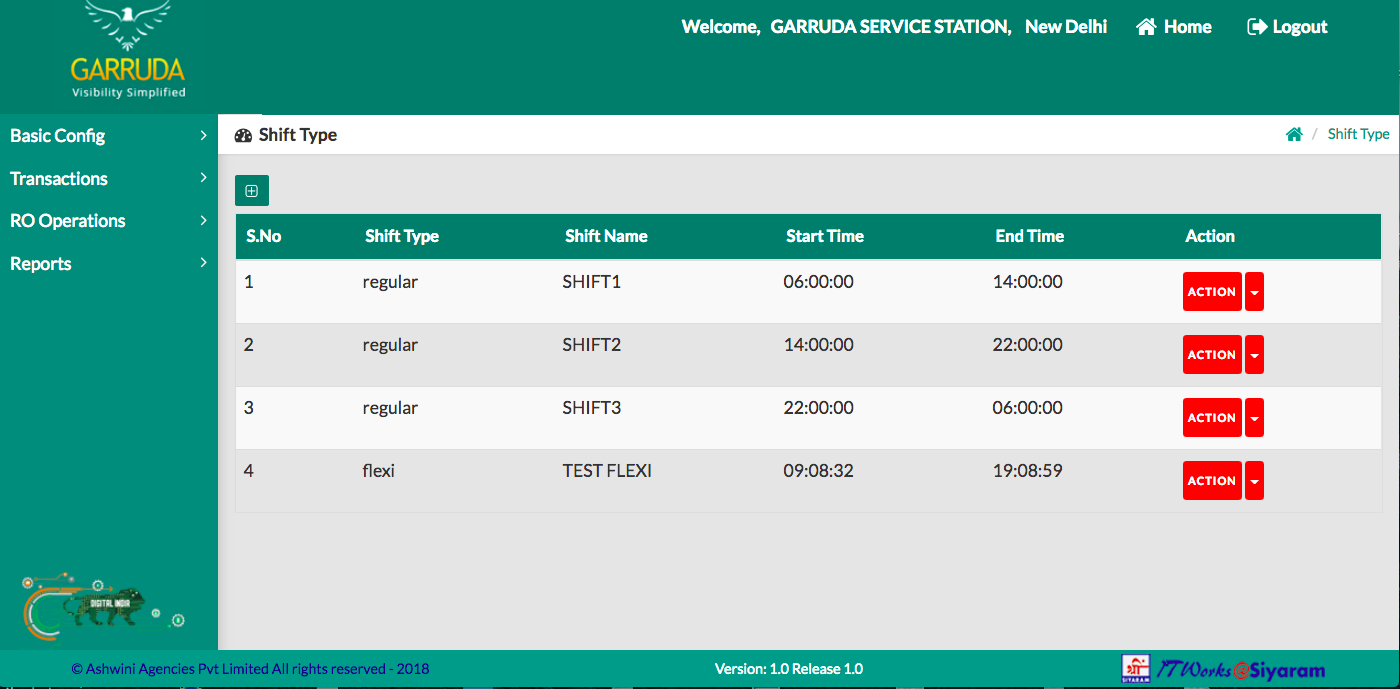The image size is (1400, 689).
Task: Click the Version 1.0 Release 1.0 text
Action: [x=789, y=669]
